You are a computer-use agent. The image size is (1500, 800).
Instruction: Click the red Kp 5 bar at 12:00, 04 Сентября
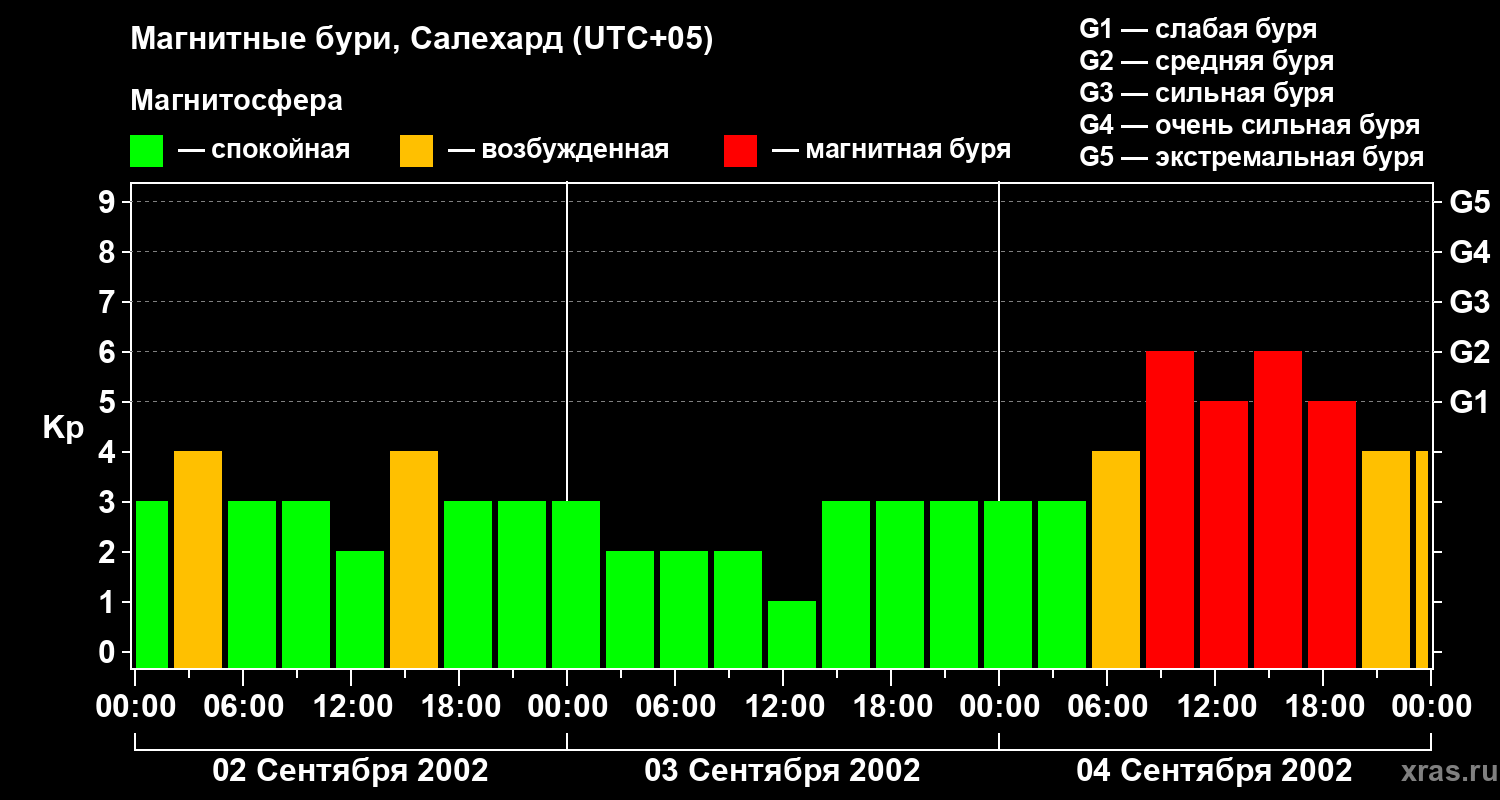[x=1224, y=535]
